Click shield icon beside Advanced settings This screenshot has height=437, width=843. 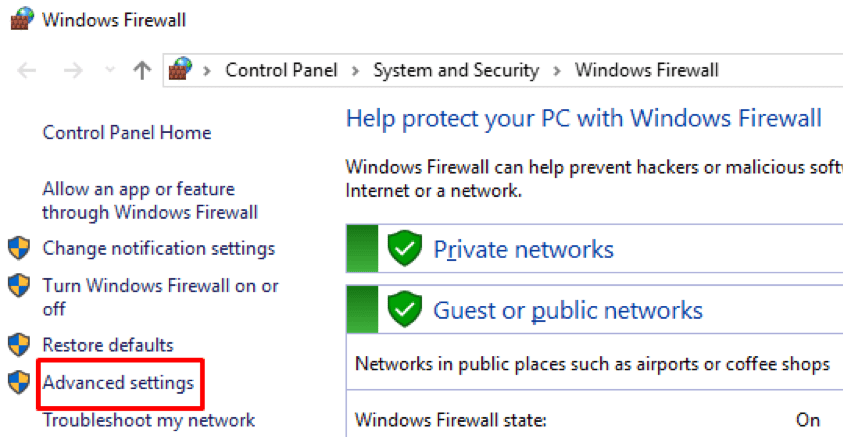click(19, 382)
